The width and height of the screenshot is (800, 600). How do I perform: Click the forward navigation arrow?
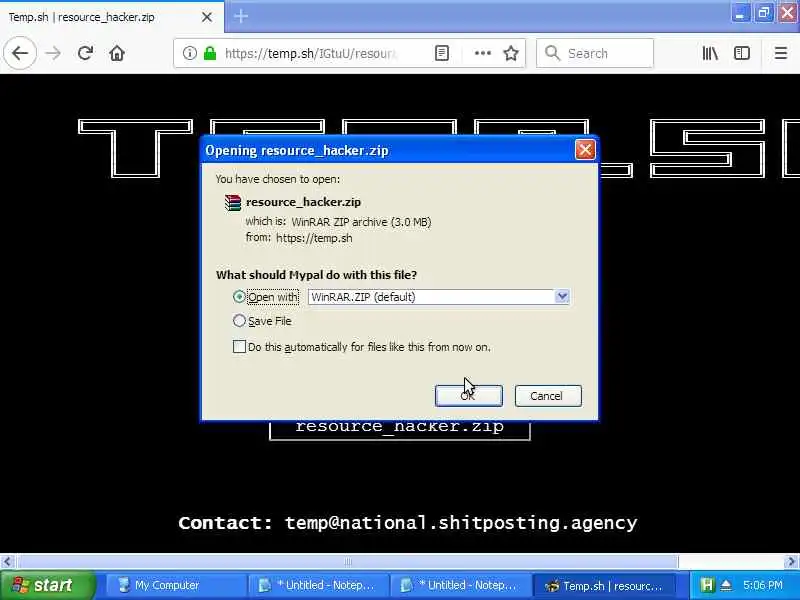coord(53,53)
